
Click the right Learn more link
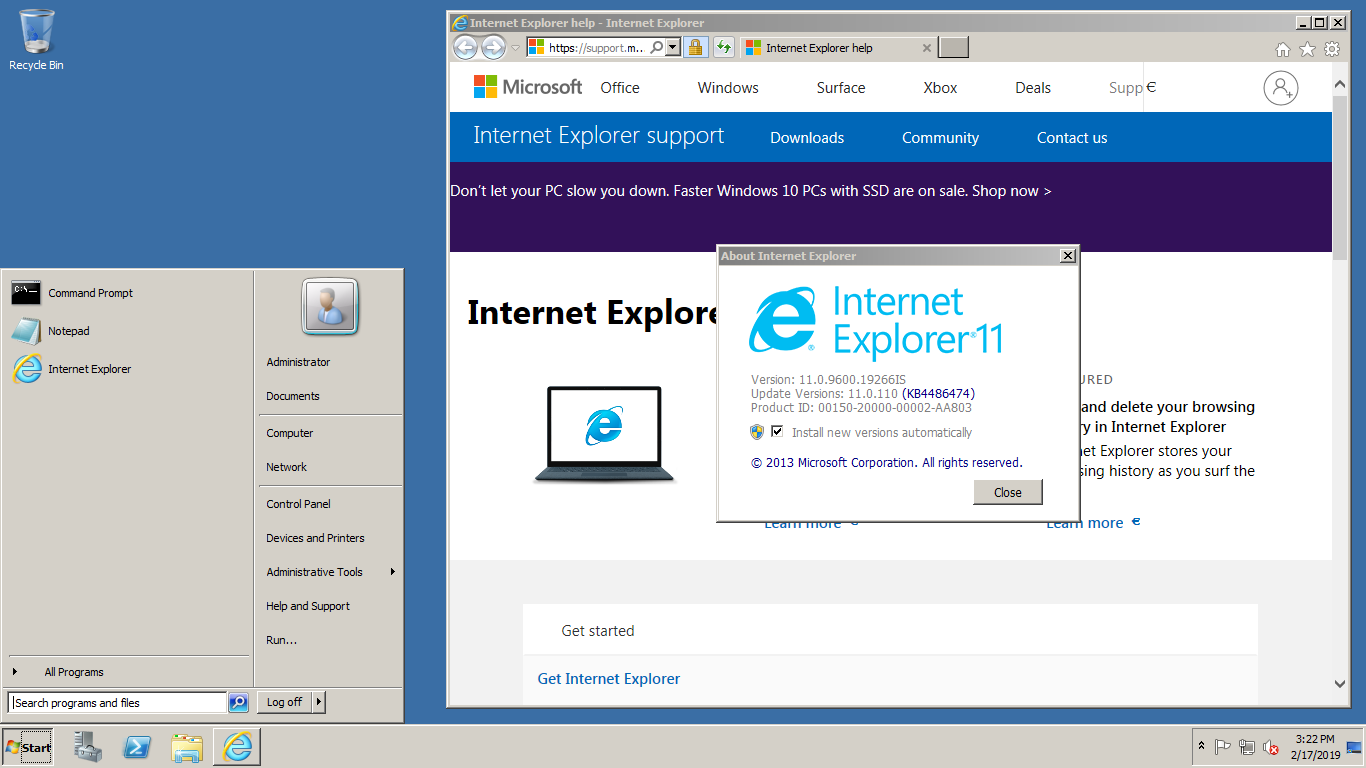[1085, 523]
